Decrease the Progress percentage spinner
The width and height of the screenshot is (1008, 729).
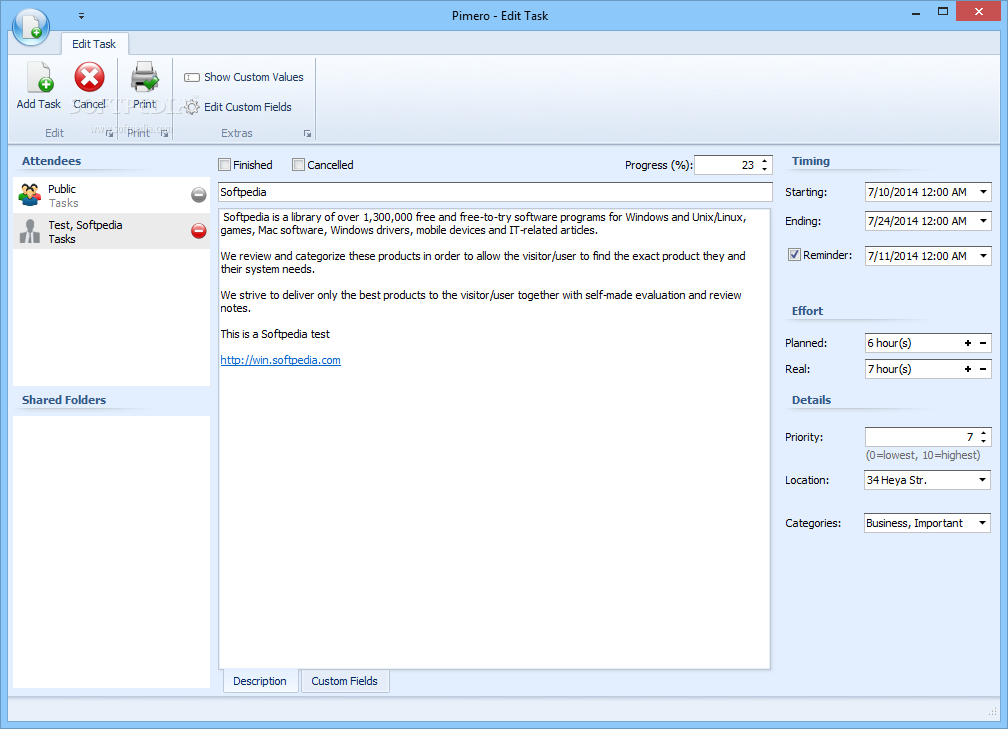tap(764, 169)
